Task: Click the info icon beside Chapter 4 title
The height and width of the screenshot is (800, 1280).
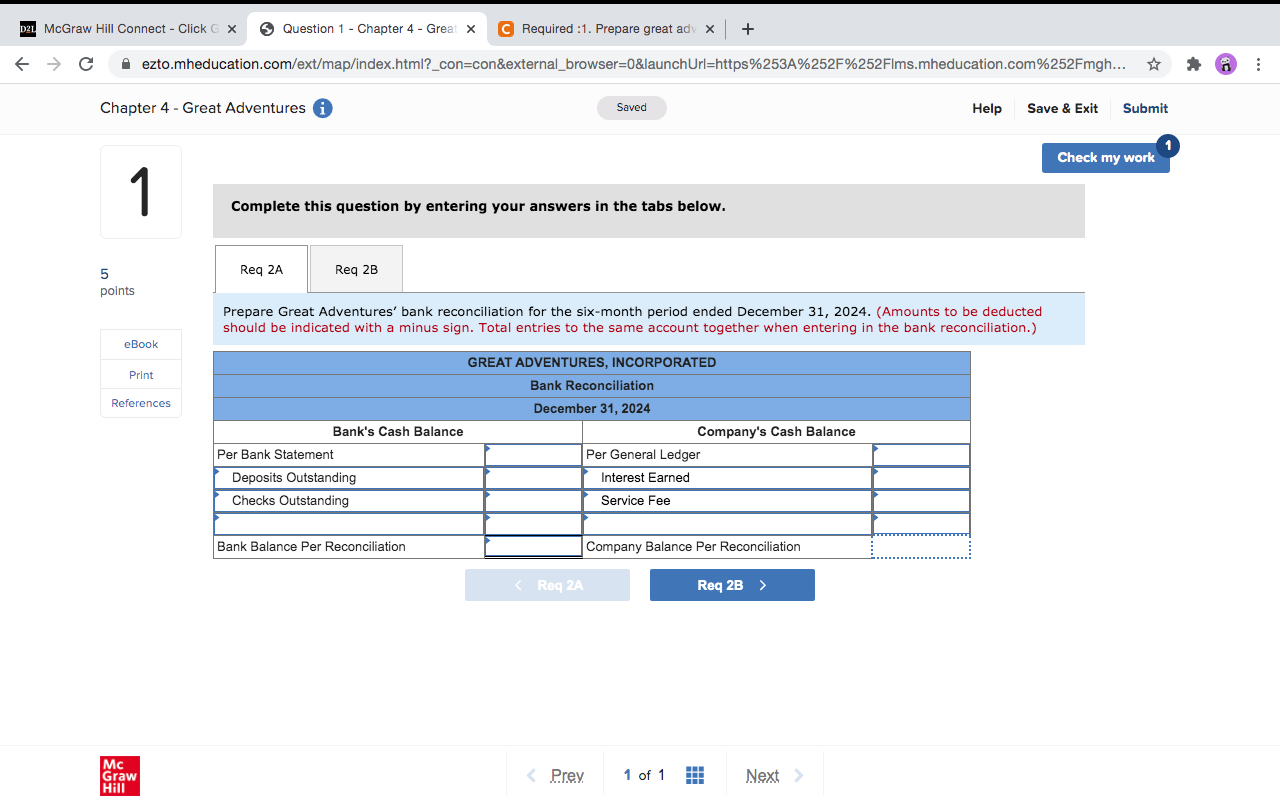Action: pos(323,108)
